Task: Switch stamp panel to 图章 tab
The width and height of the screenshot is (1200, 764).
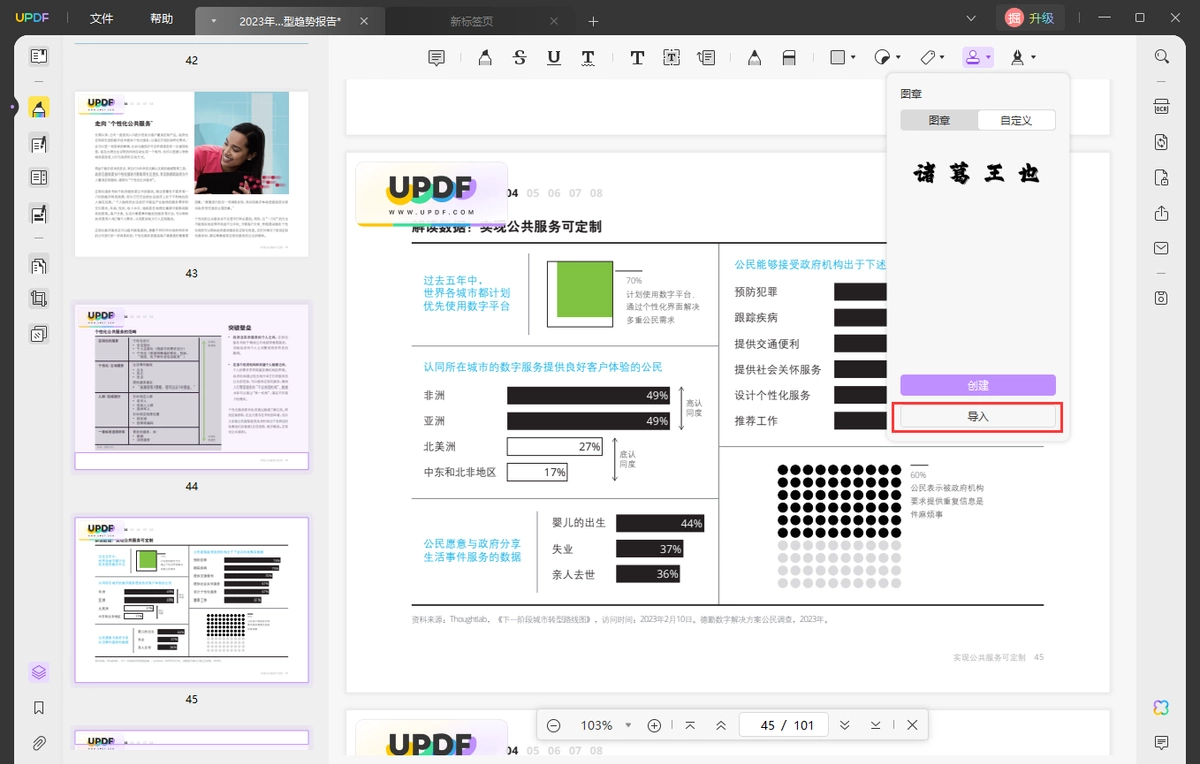Action: pos(939,120)
